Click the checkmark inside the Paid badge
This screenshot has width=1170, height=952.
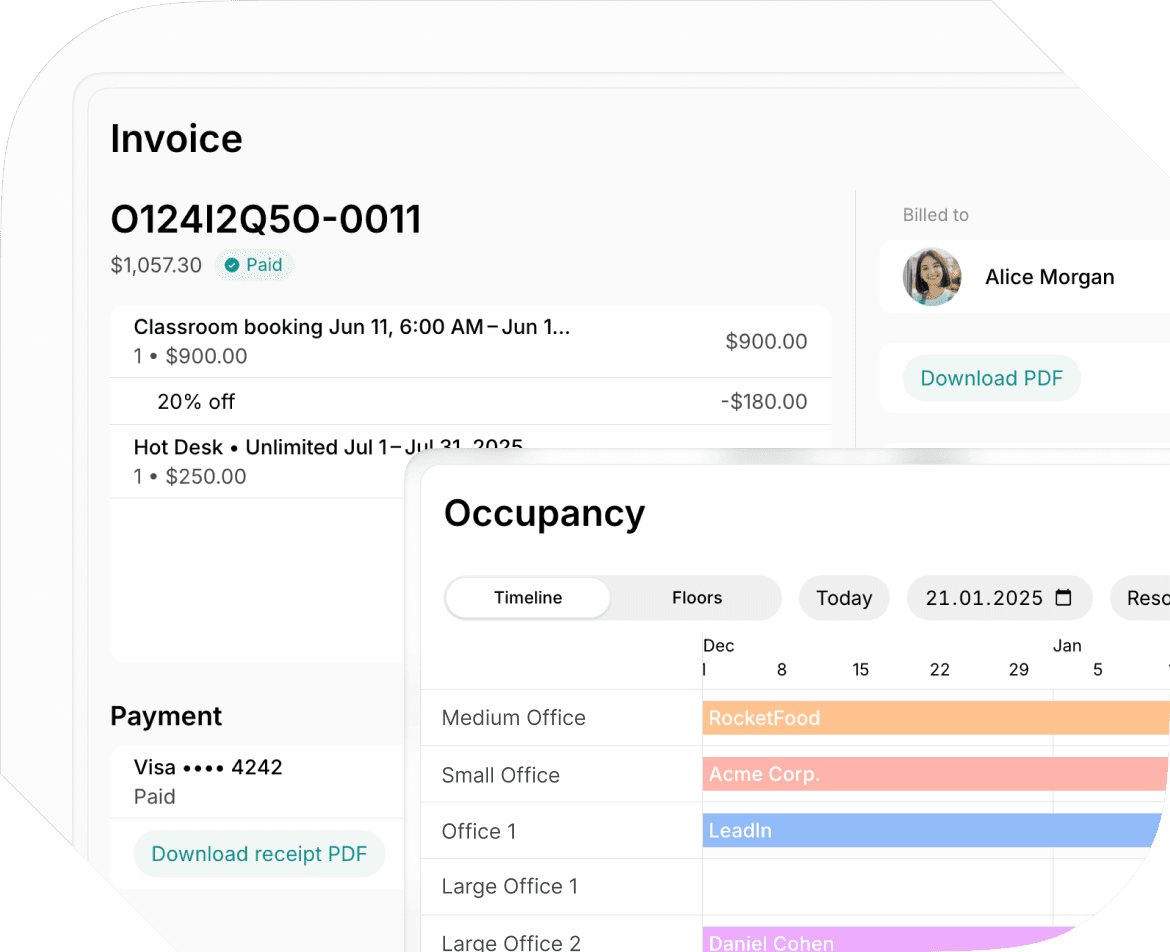230,265
